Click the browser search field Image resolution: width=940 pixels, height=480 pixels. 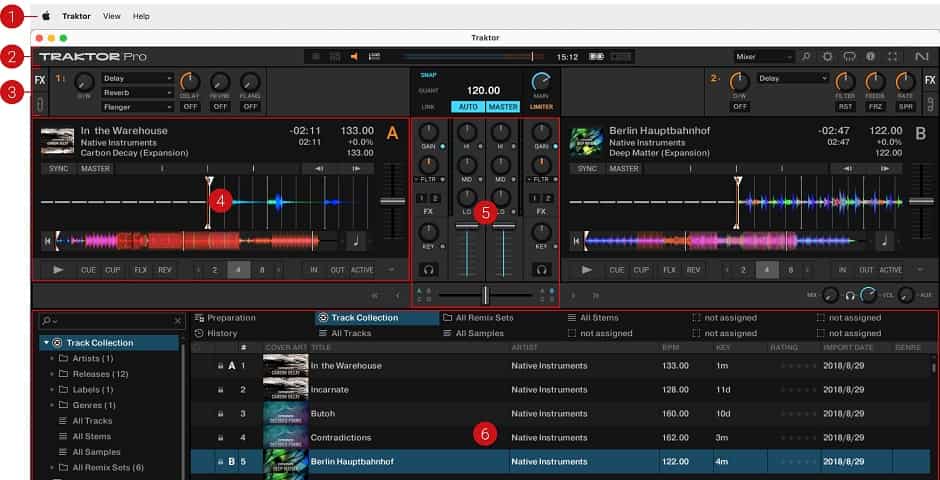[111, 322]
